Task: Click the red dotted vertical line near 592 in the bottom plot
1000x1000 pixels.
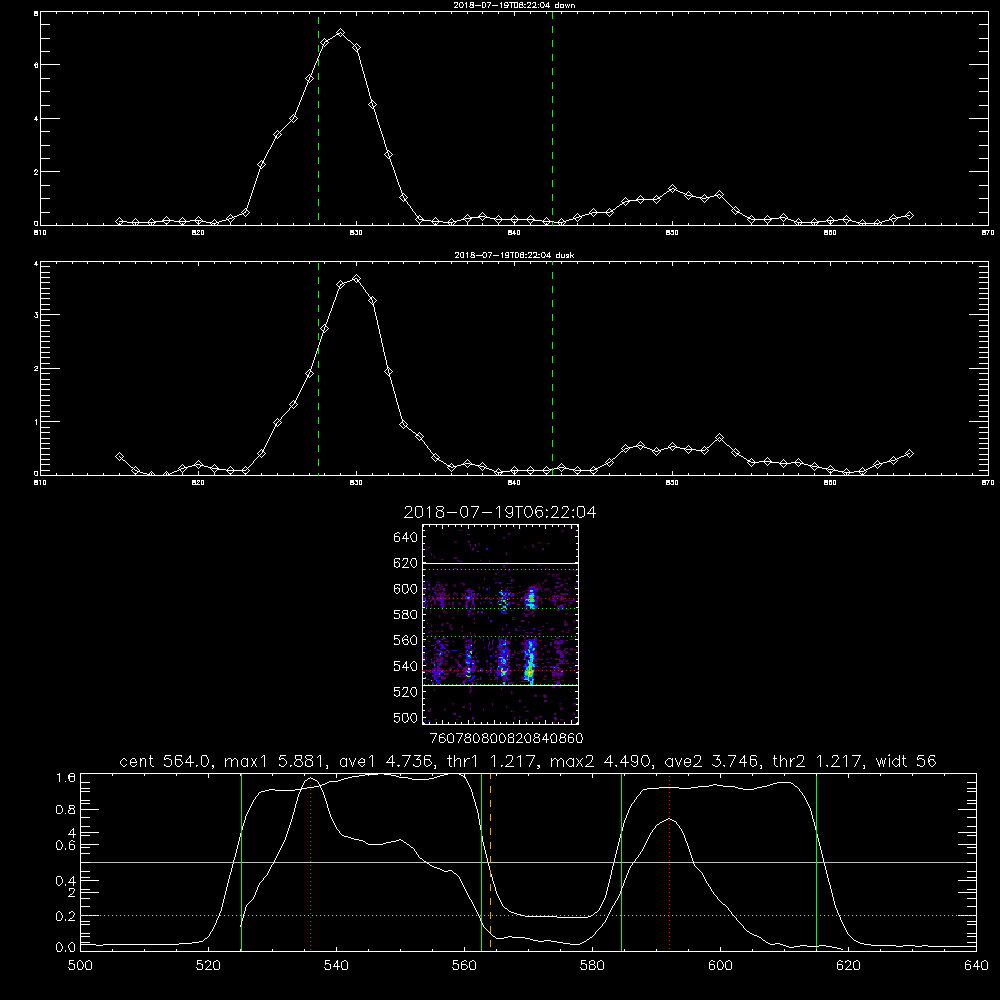Action: click(670, 861)
